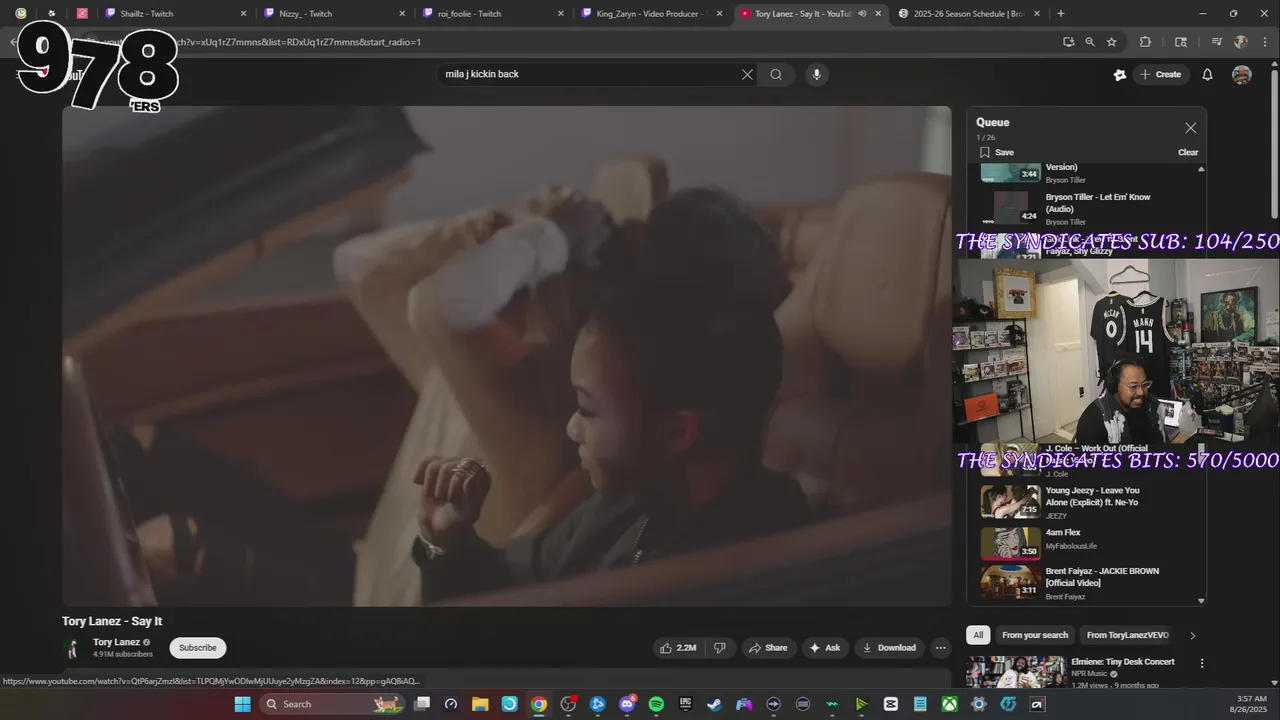Open File Explorer from the taskbar
Image resolution: width=1280 pixels, height=720 pixels.
(x=480, y=704)
